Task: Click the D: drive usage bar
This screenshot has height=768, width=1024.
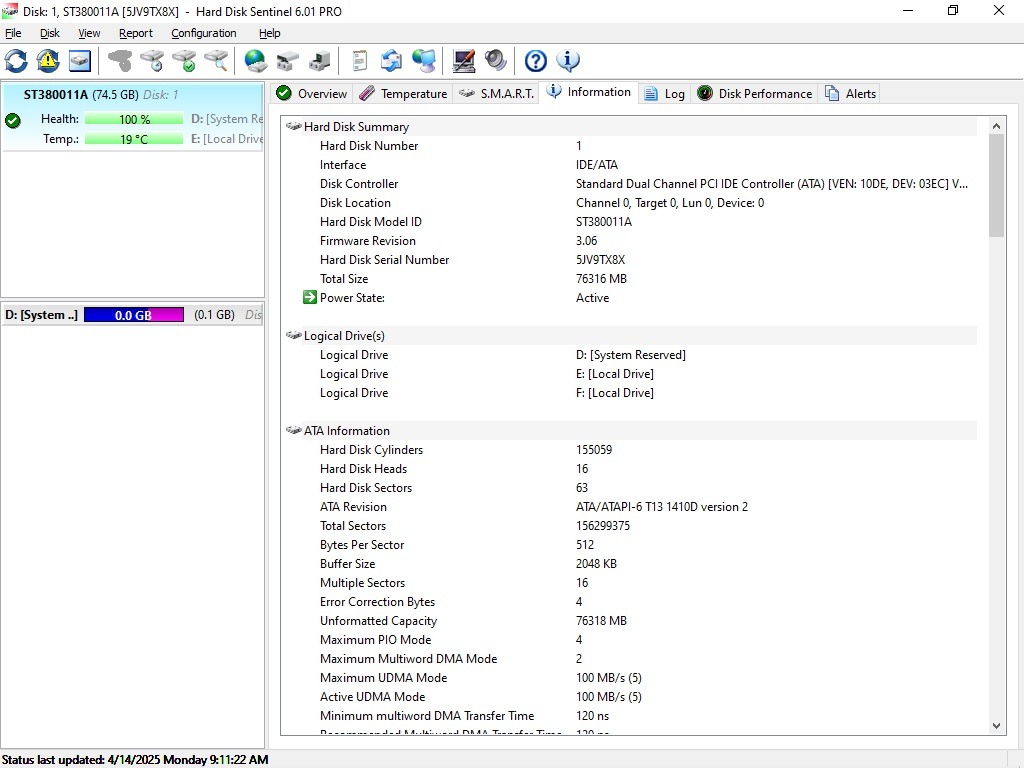Action: (x=134, y=315)
